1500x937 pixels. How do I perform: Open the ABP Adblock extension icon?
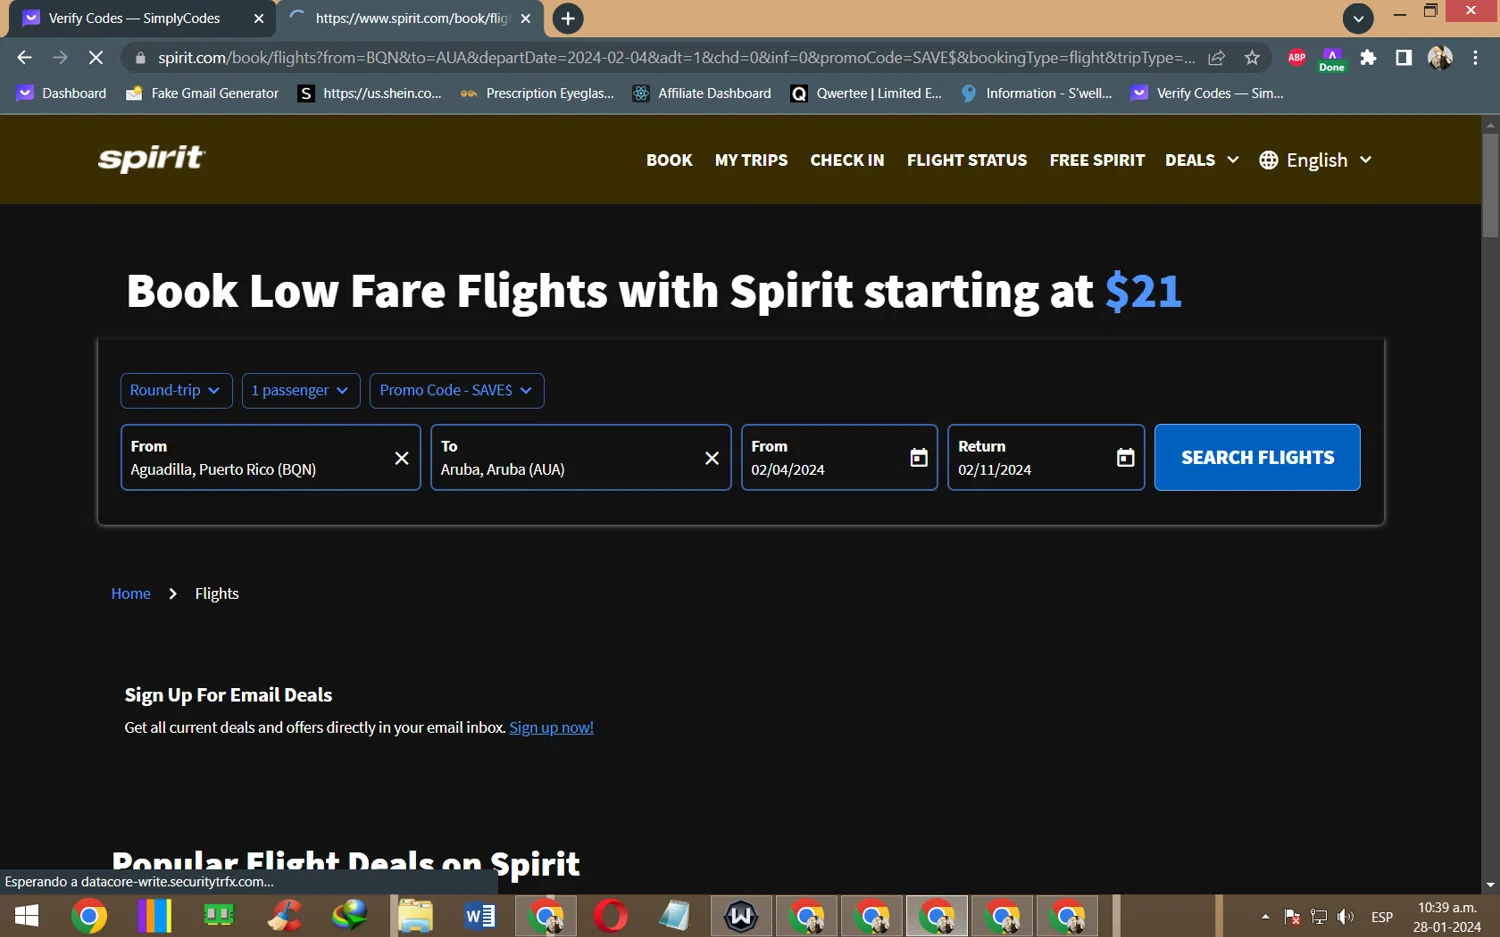1297,58
